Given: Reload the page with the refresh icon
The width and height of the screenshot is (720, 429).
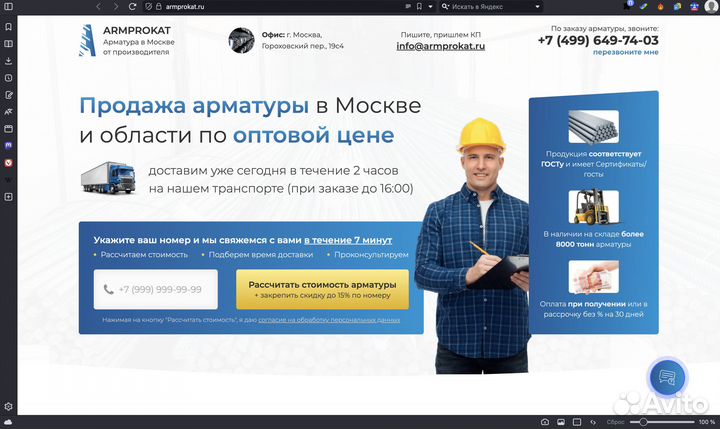Looking at the screenshot, I should click(132, 6).
